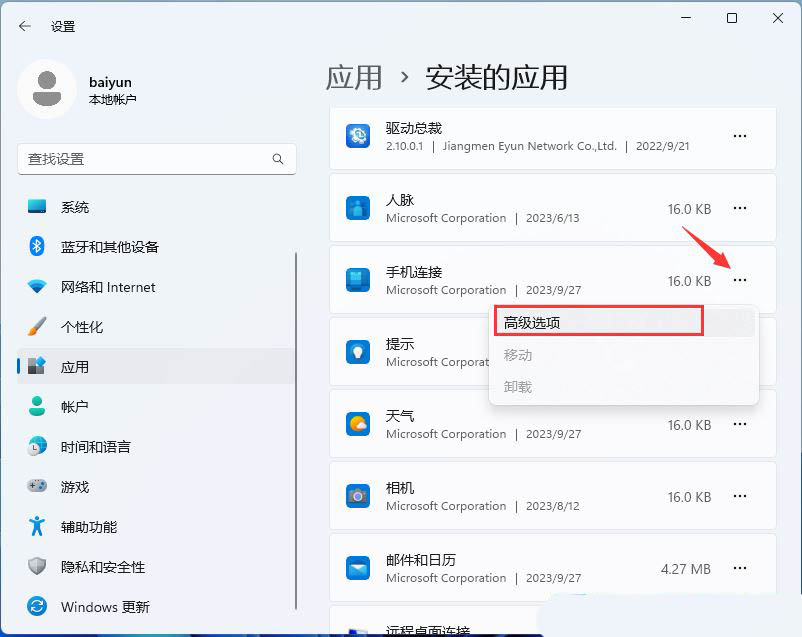
Task: Open more options for 驱动总裁
Action: [739, 136]
